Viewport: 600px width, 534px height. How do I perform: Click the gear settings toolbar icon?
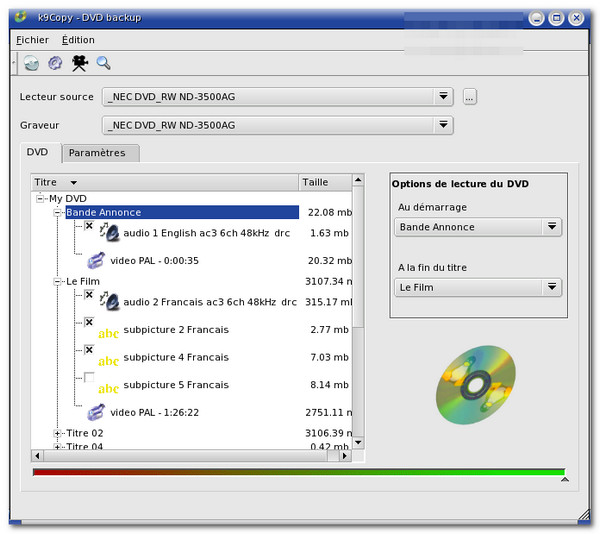pyautogui.click(x=55, y=63)
